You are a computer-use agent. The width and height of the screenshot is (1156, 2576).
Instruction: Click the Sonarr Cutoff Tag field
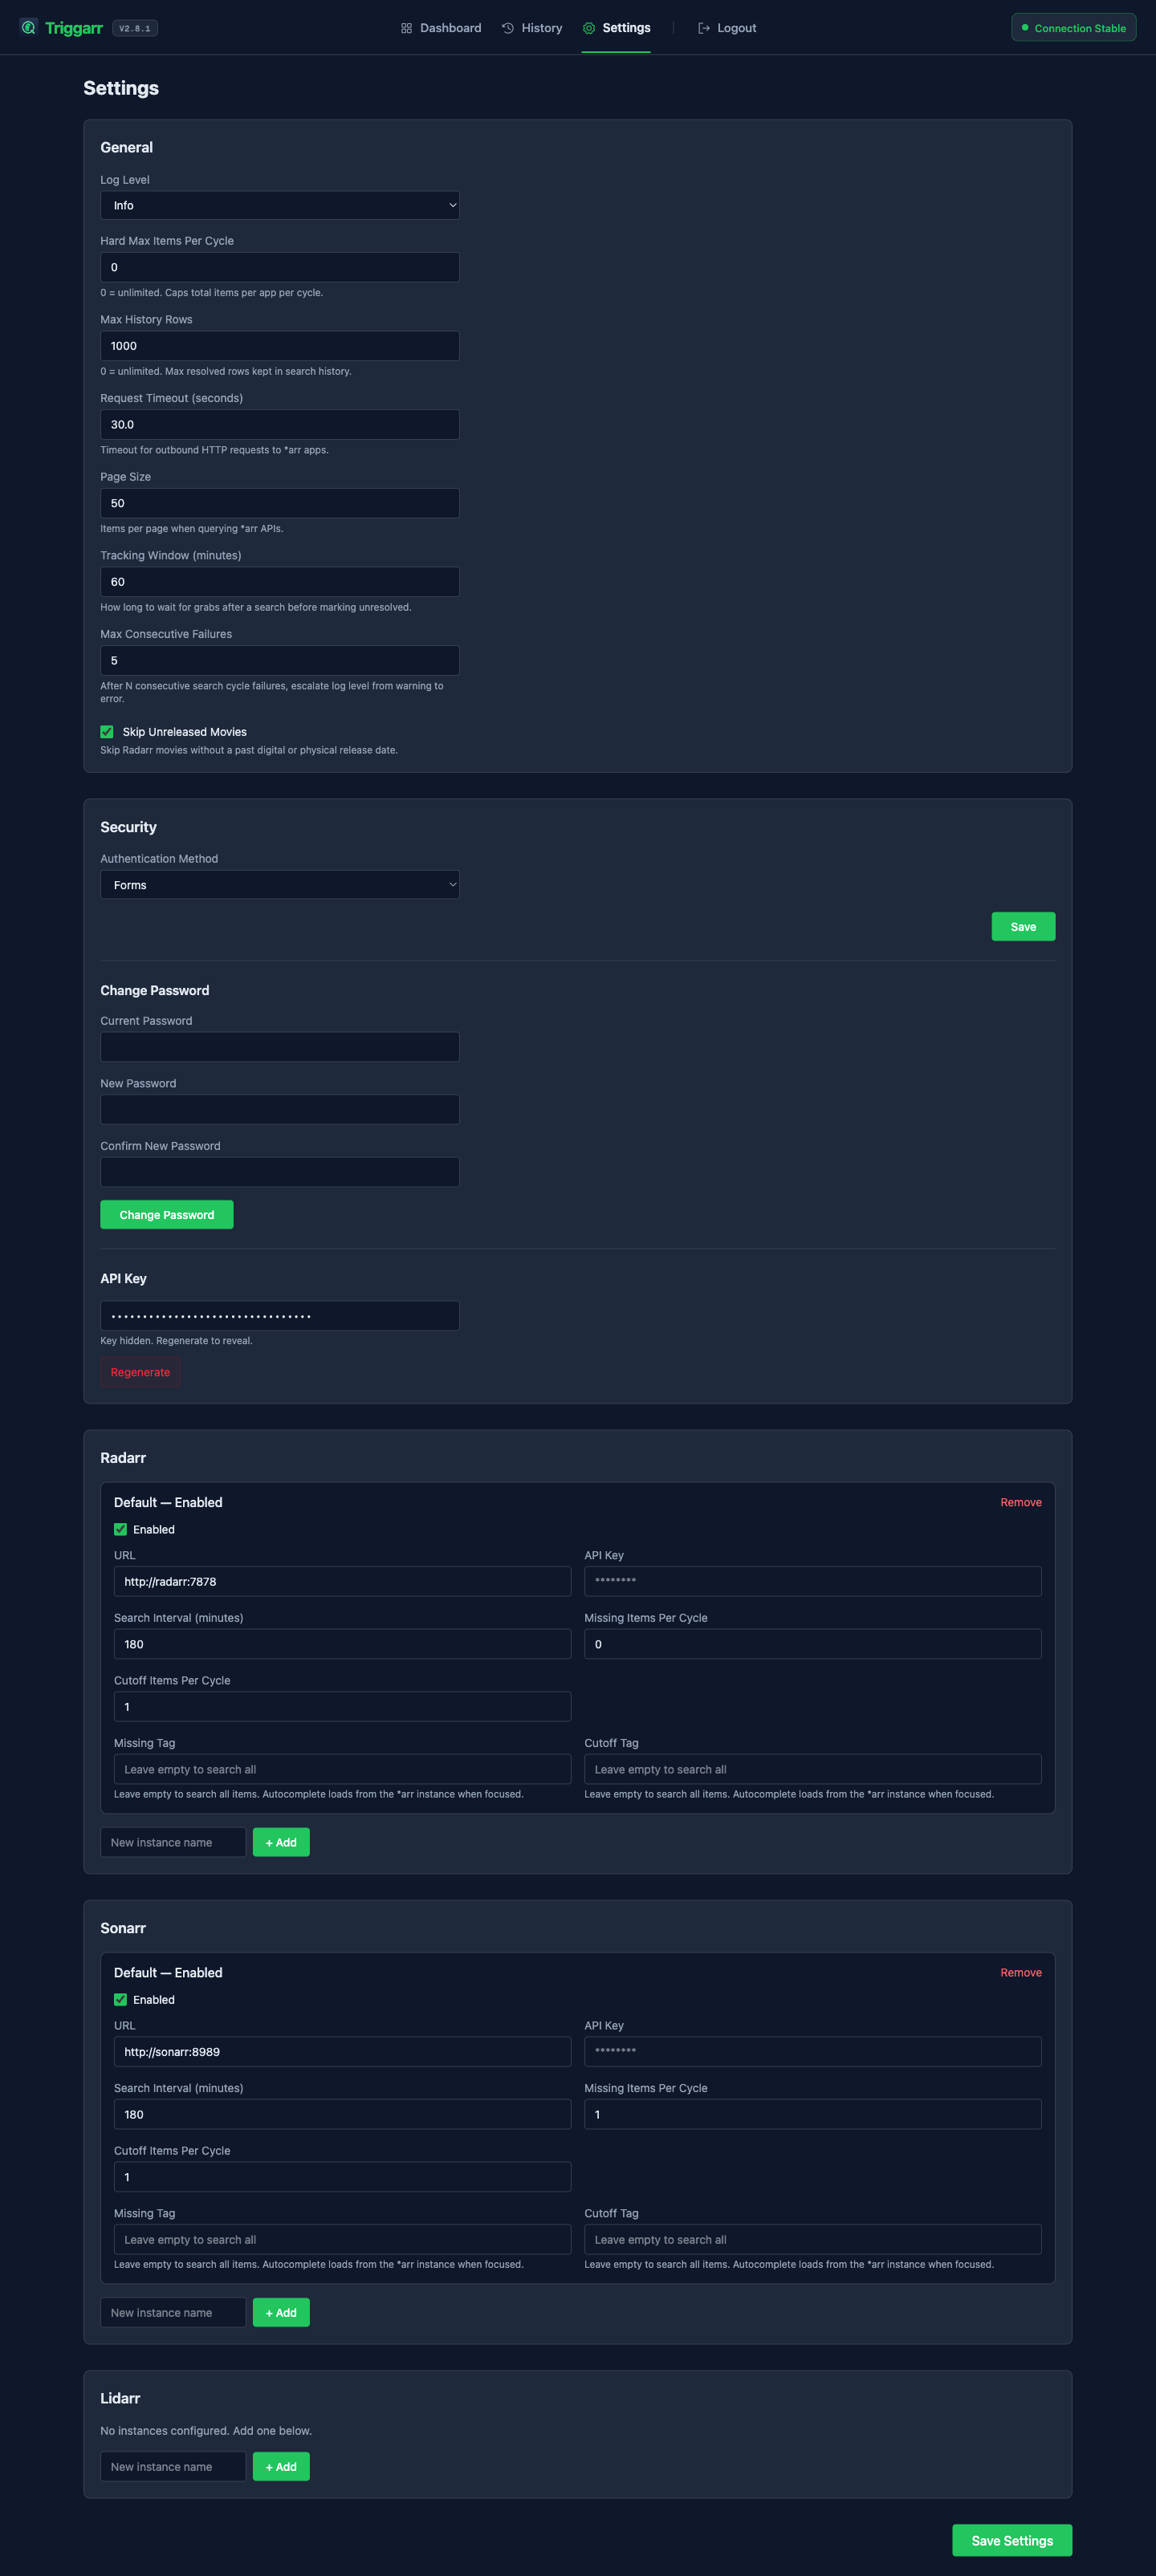point(813,2239)
